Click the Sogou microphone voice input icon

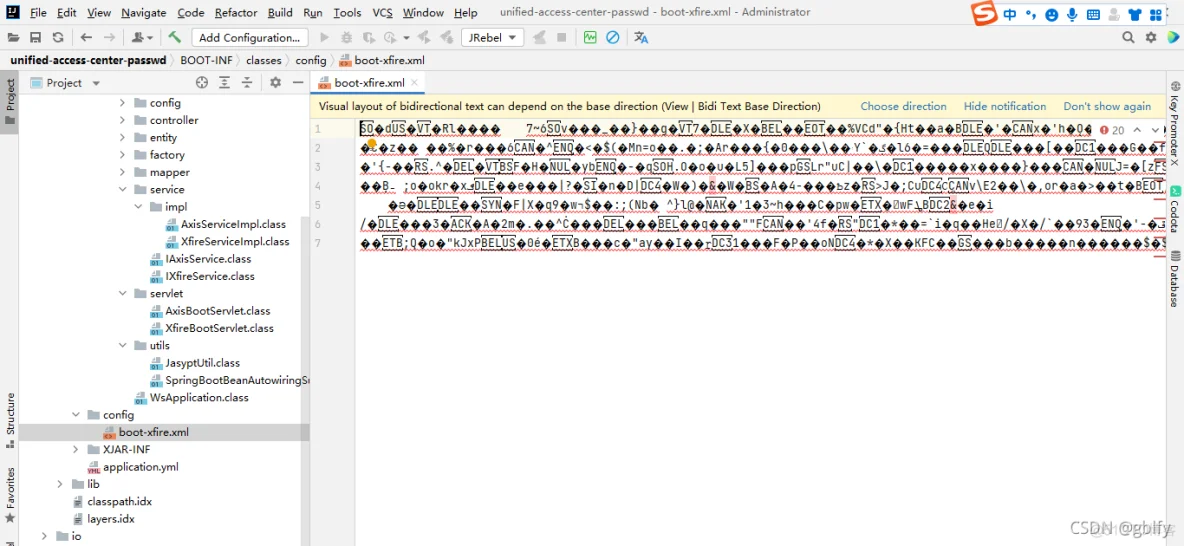click(1072, 14)
